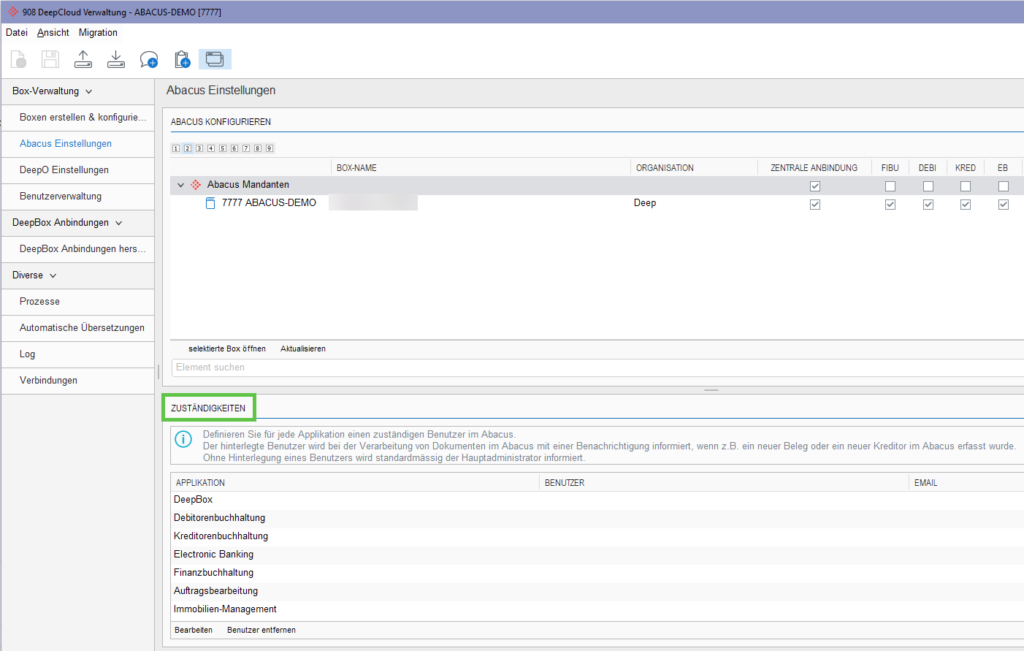The width and height of the screenshot is (1024, 651).
Task: Toggle EB checkbox for 7777 ABACUS-DEMO
Action: [1003, 204]
